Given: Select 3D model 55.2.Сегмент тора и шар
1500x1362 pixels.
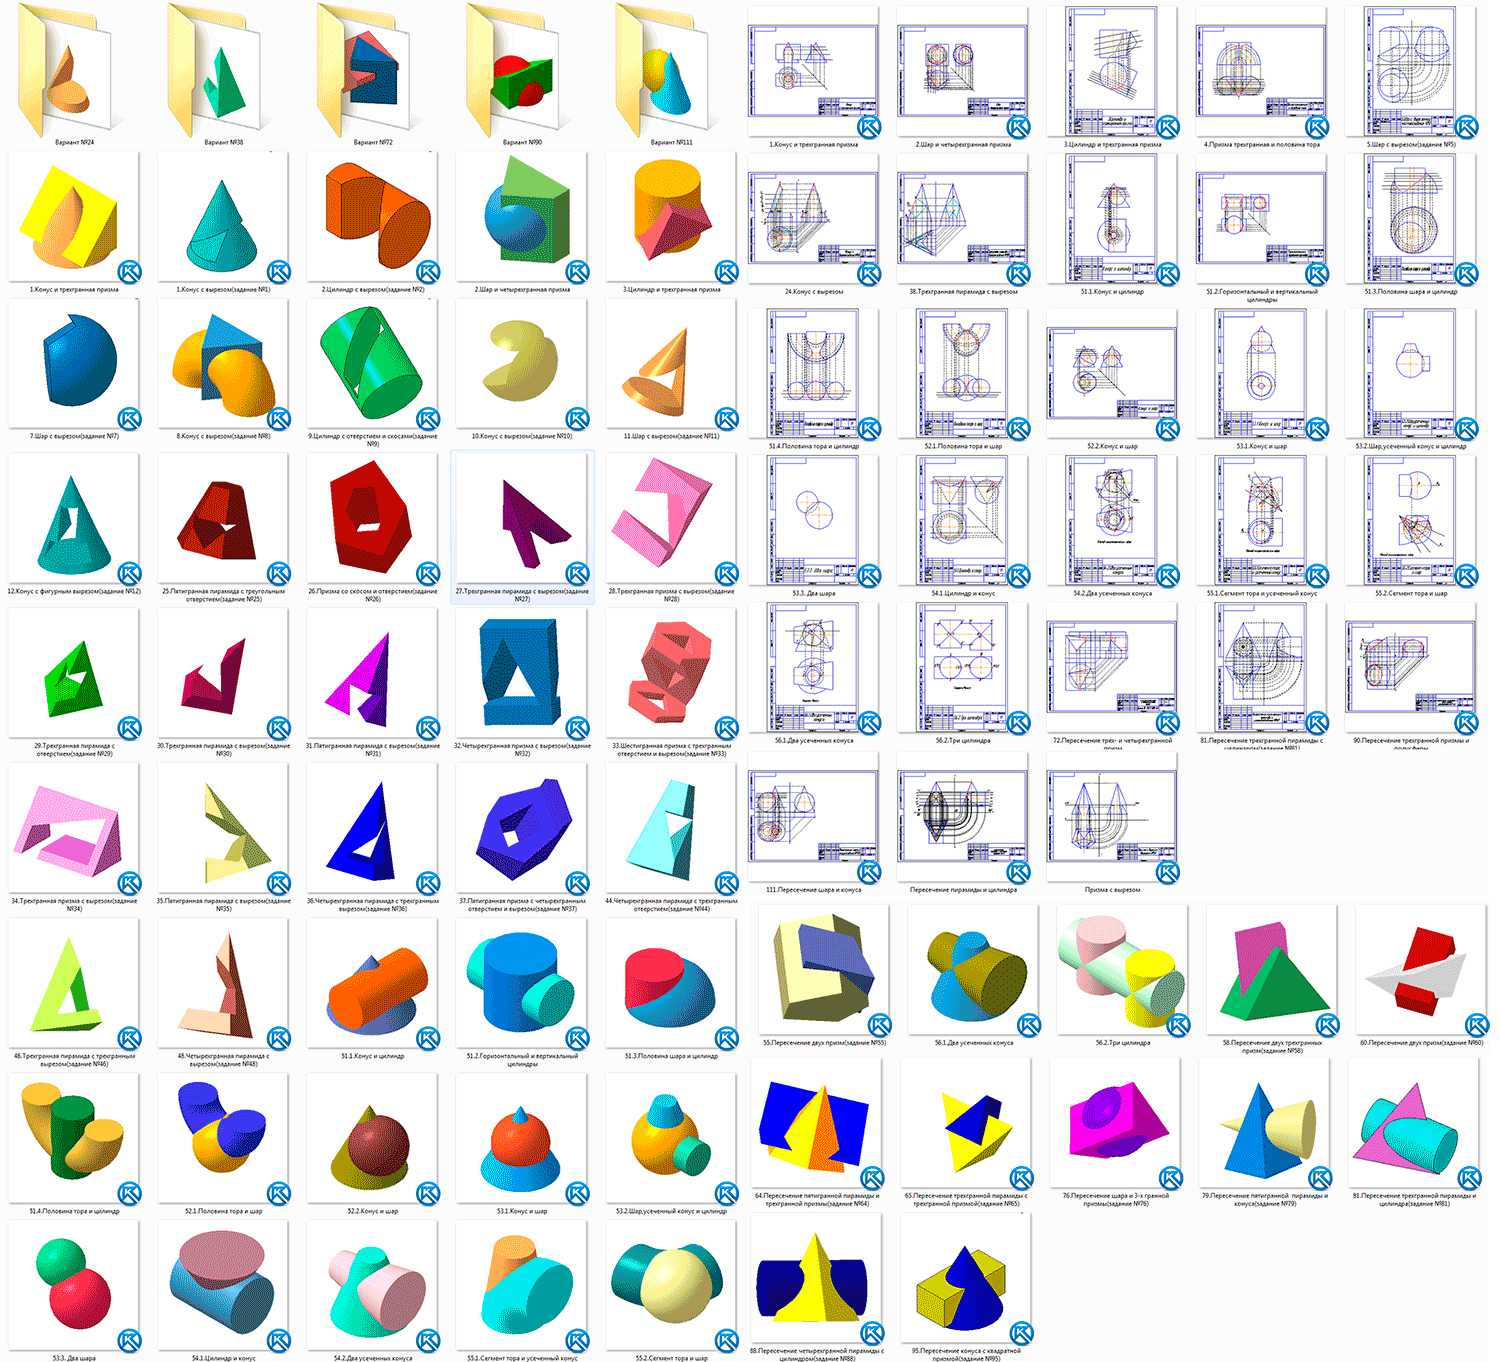Looking at the screenshot, I should 671,1286.
